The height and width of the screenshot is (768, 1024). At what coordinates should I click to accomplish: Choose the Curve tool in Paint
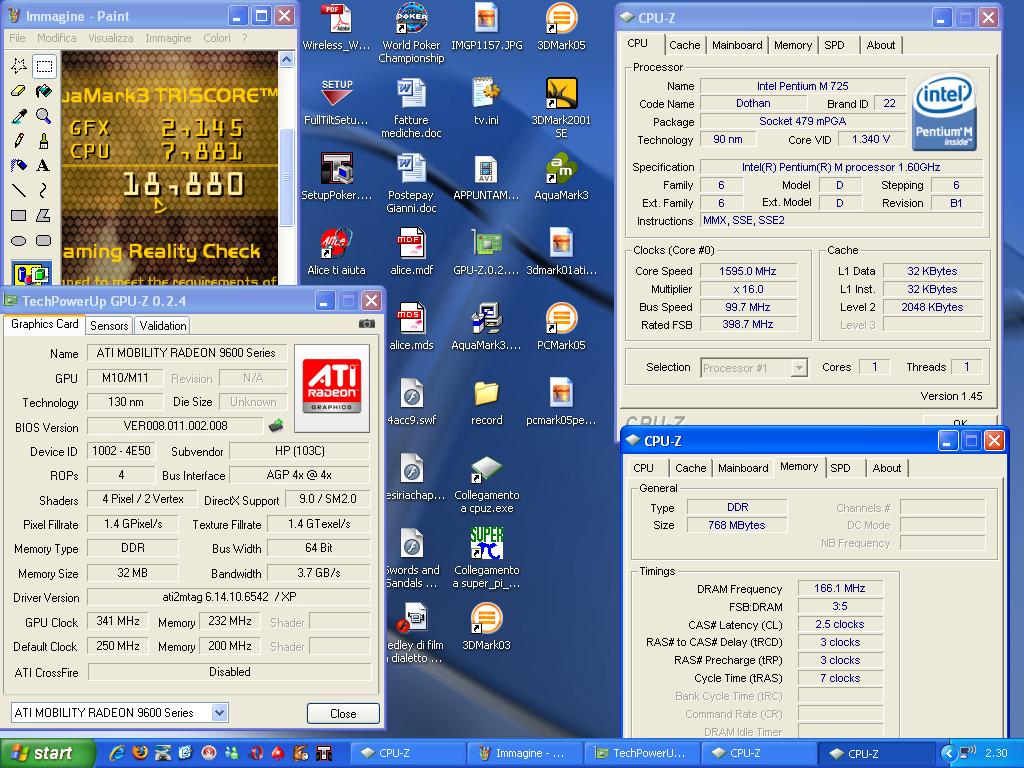(x=44, y=190)
